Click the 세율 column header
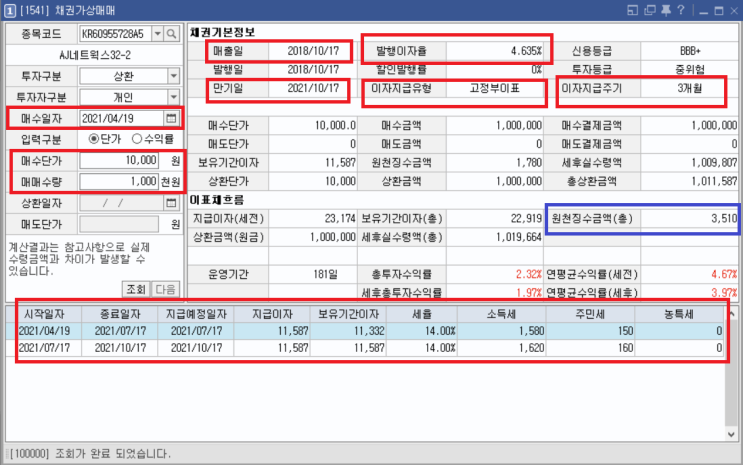The image size is (743, 465). [422, 314]
